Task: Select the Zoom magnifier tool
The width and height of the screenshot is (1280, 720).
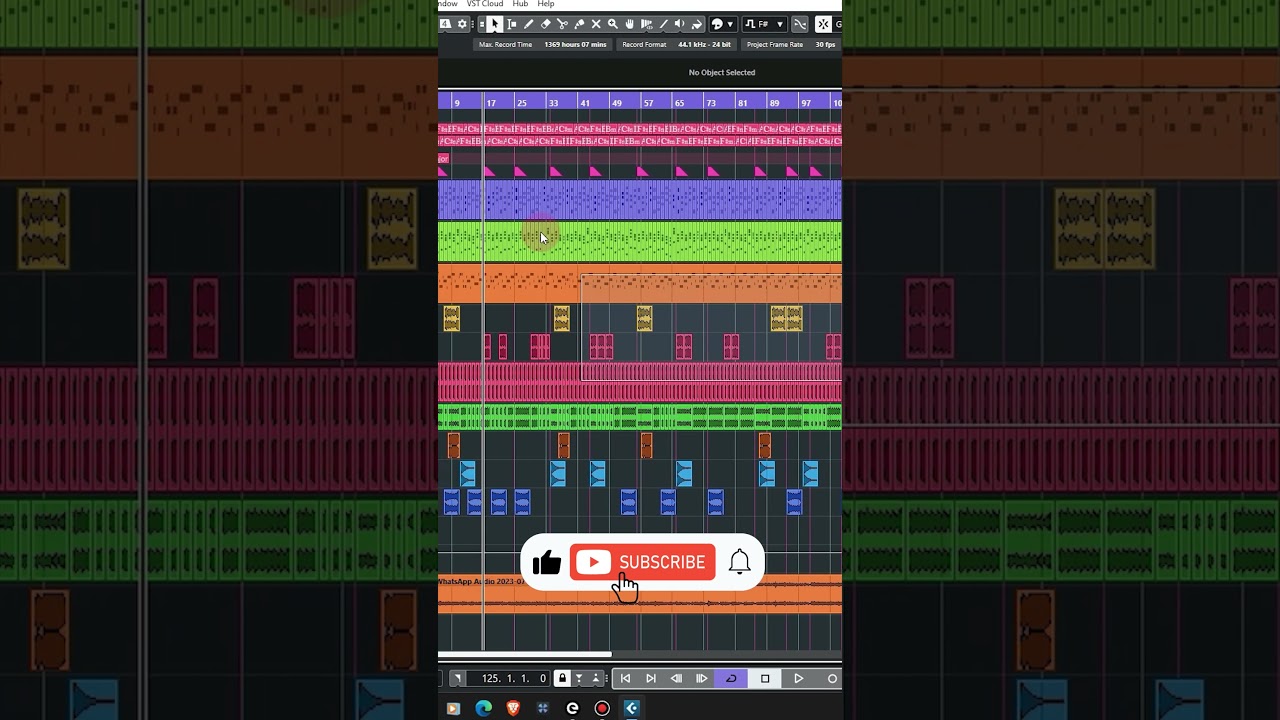Action: pos(613,24)
